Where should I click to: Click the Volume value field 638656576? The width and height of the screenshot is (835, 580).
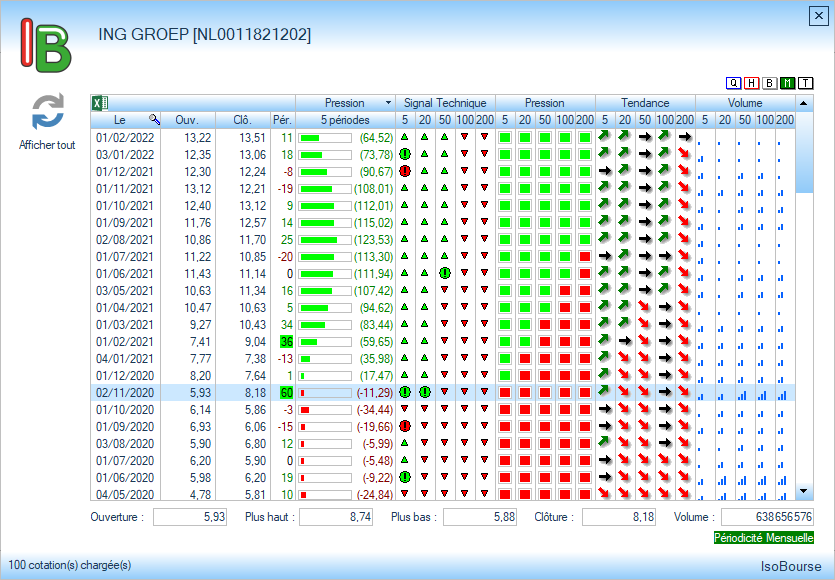(x=767, y=517)
